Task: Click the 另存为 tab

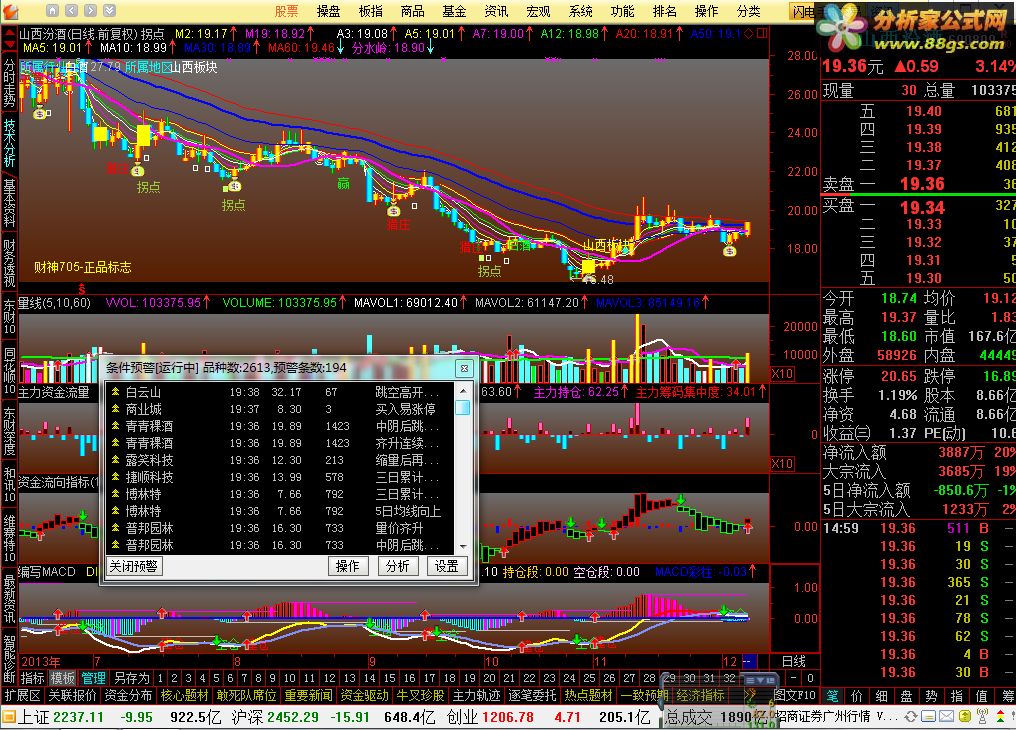Action: [132, 678]
